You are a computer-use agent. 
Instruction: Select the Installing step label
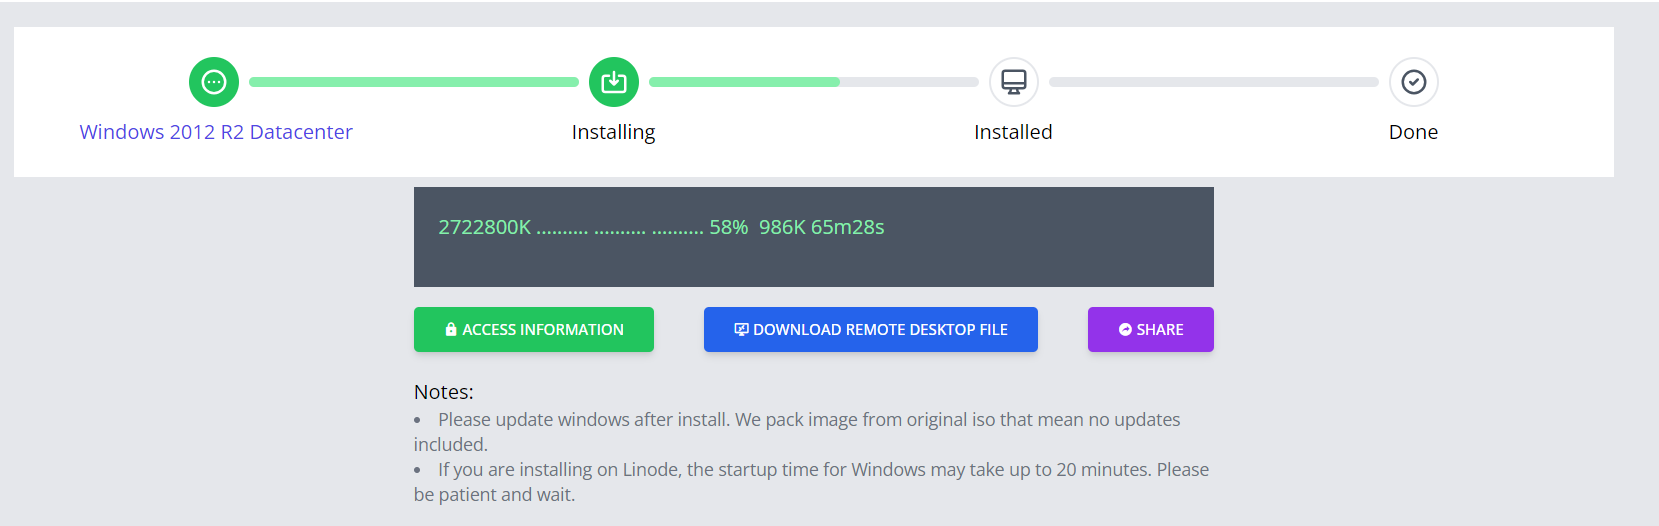614,132
